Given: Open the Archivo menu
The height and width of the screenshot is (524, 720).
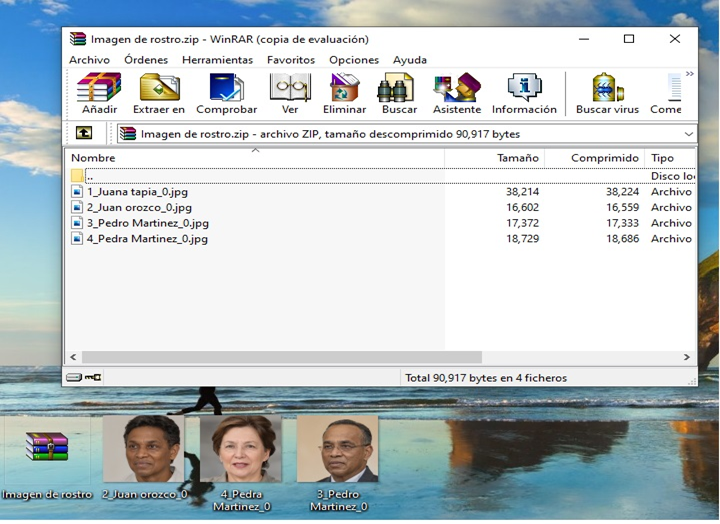Looking at the screenshot, I should [x=90, y=60].
